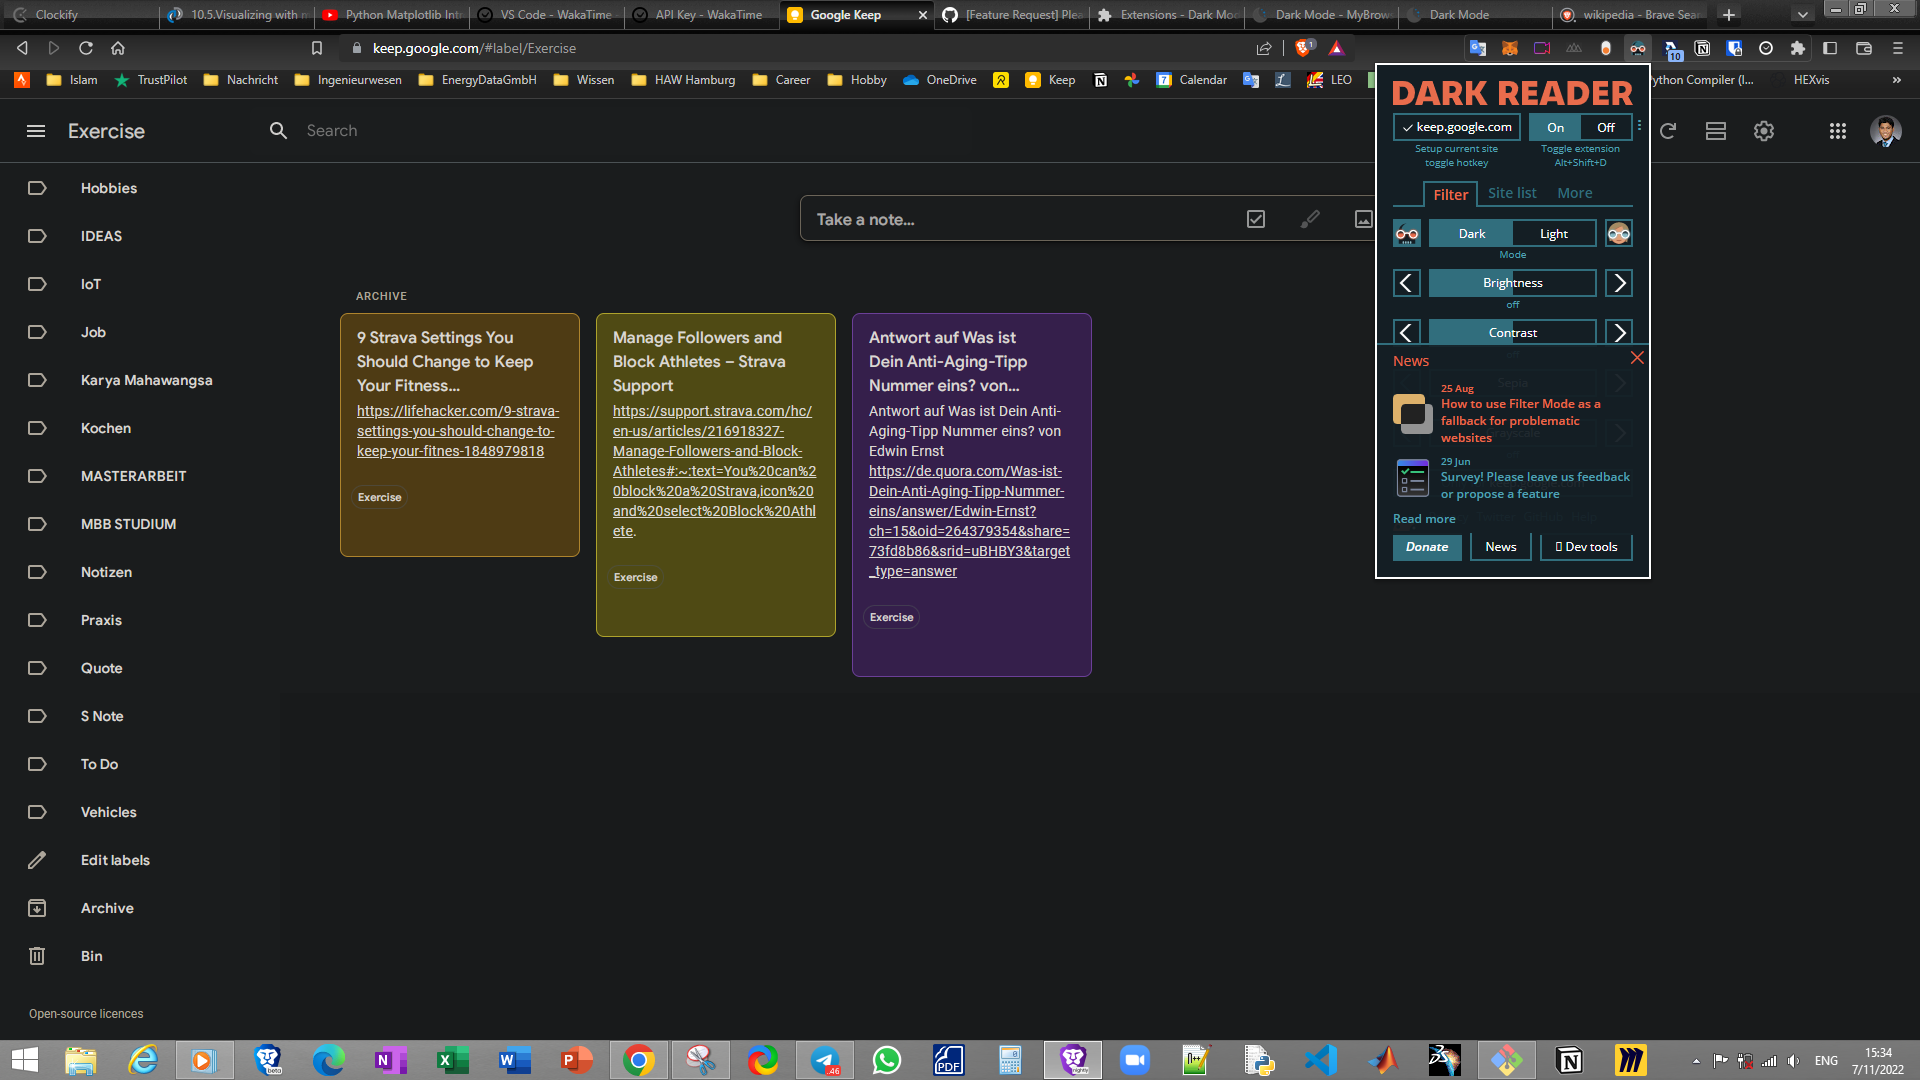1920x1080 pixels.
Task: Click the Take a note field
Action: [x=1020, y=219]
